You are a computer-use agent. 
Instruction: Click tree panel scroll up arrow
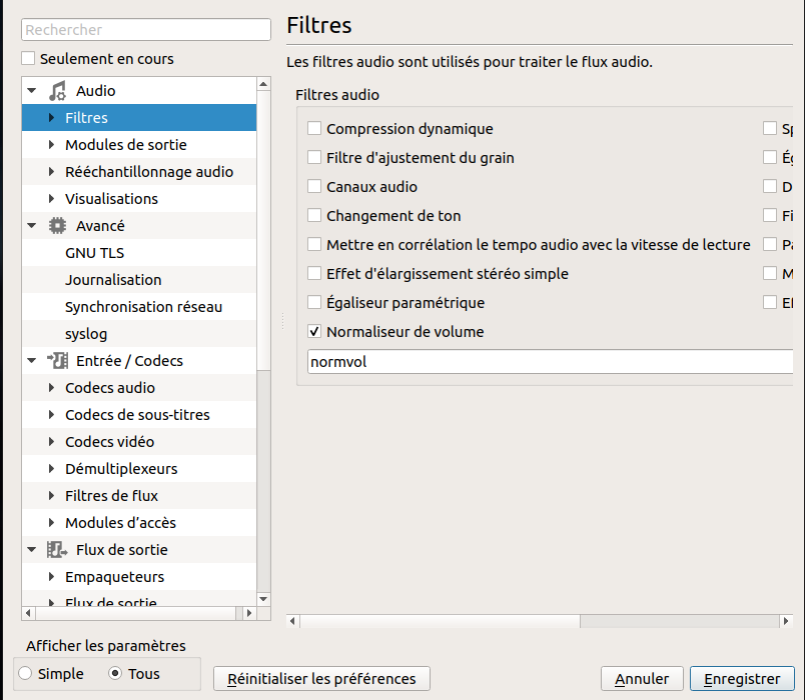[263, 84]
